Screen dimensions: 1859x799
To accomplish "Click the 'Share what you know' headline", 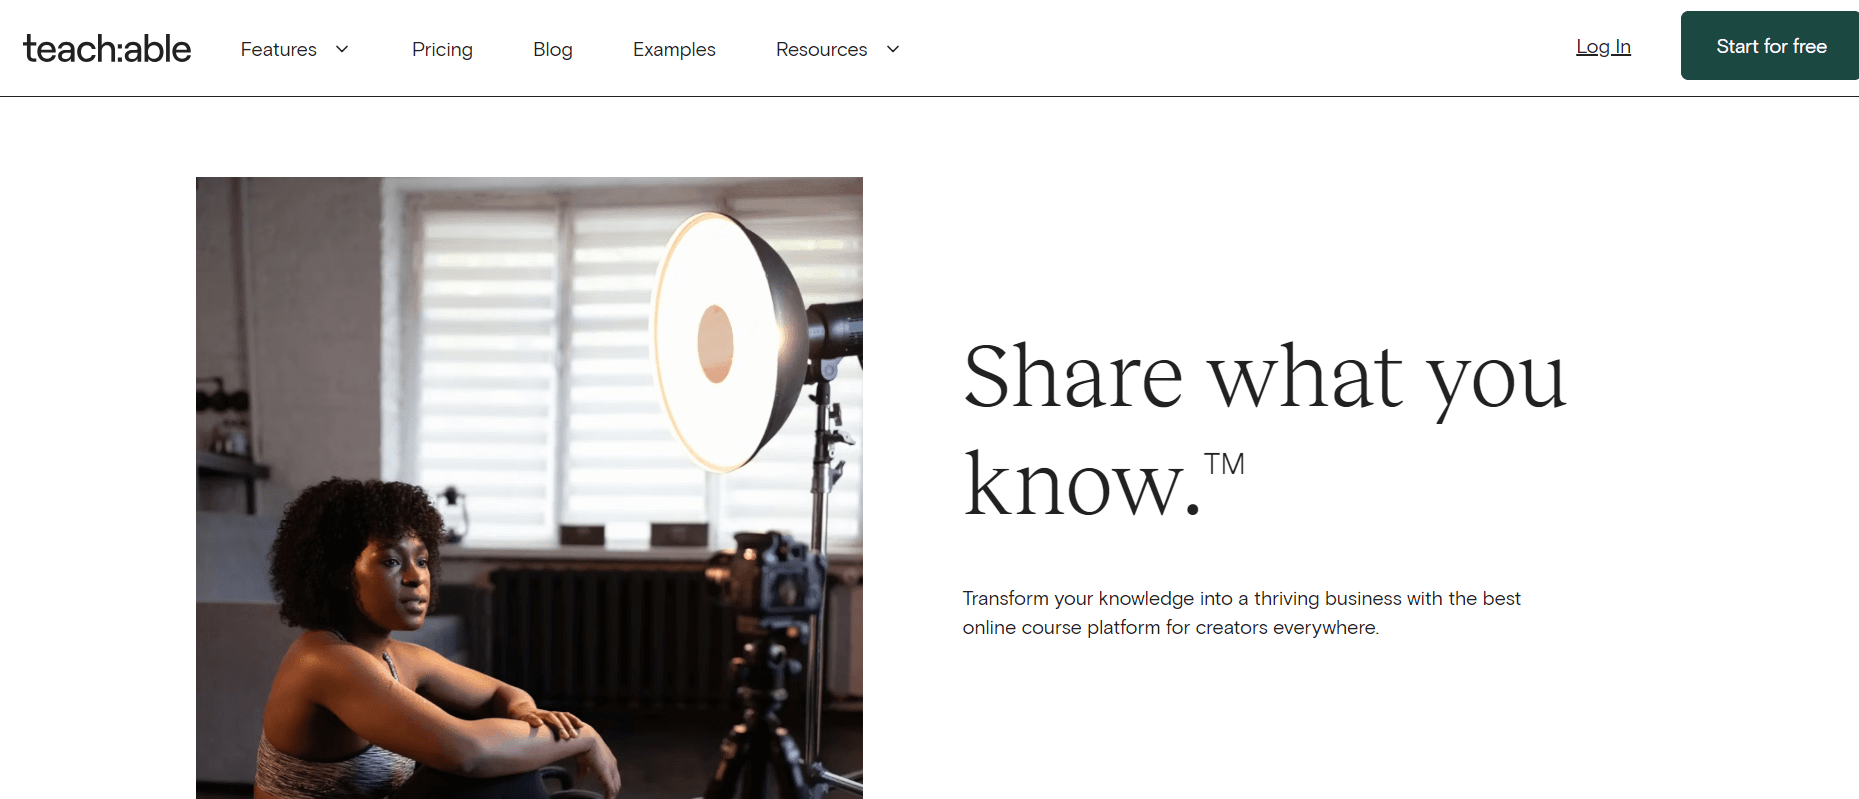I will (x=1264, y=430).
